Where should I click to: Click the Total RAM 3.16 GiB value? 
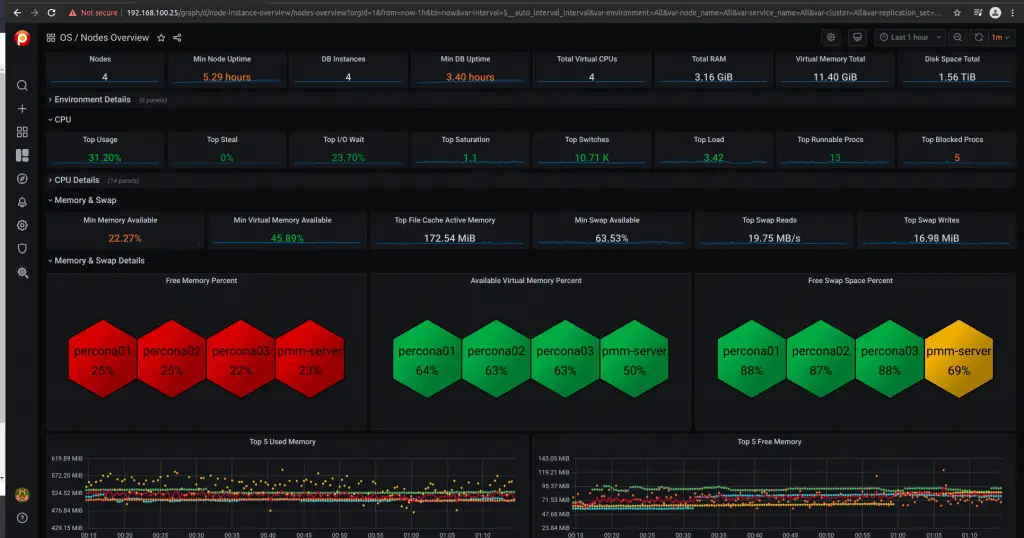coord(713,77)
